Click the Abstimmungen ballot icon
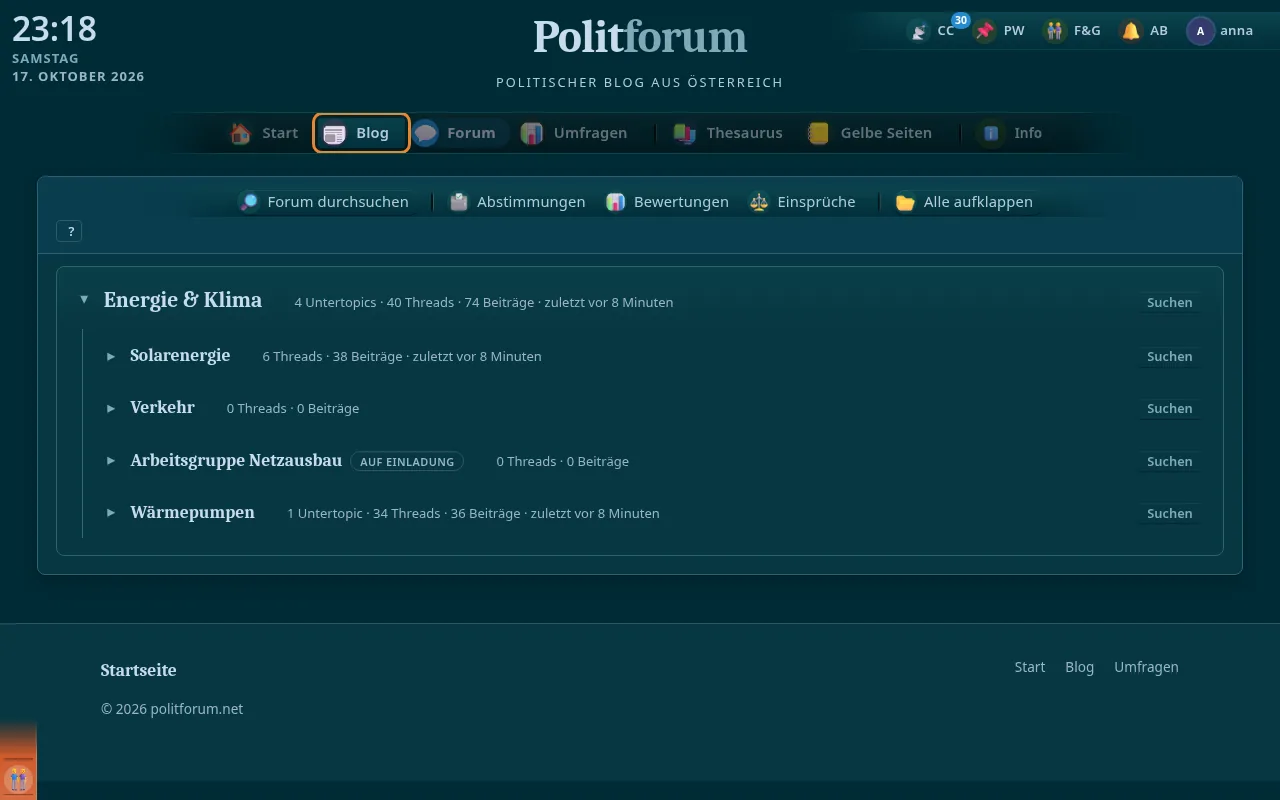The height and width of the screenshot is (800, 1280). coord(459,202)
